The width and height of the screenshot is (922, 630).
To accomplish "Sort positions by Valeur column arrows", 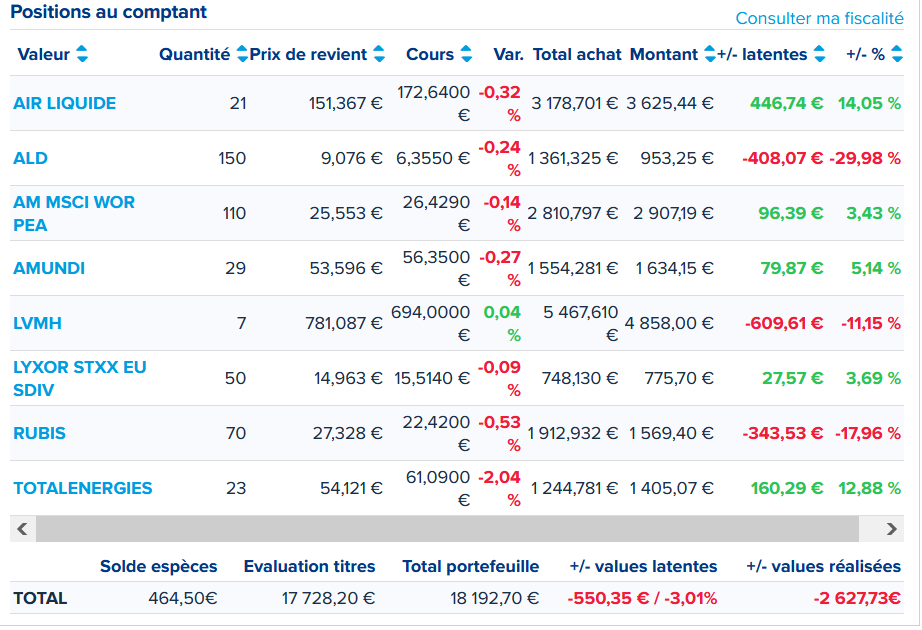I will pos(82,54).
